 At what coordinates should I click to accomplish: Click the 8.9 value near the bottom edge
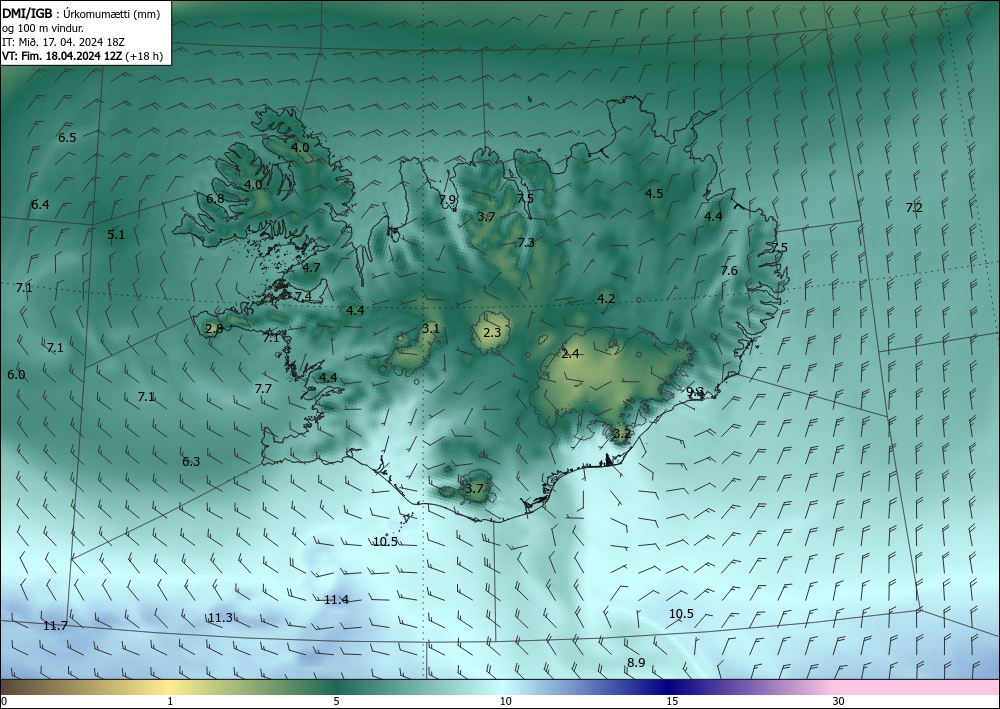tap(636, 663)
